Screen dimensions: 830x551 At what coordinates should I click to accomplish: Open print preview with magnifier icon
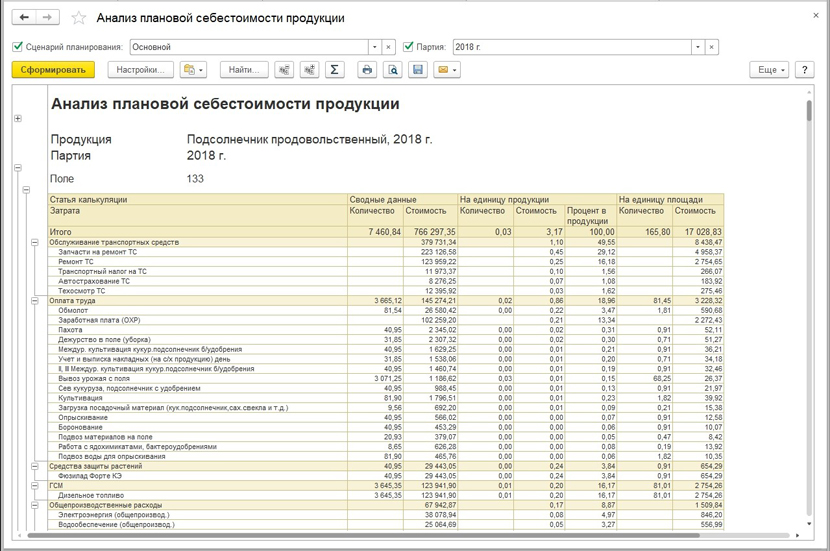coord(393,70)
